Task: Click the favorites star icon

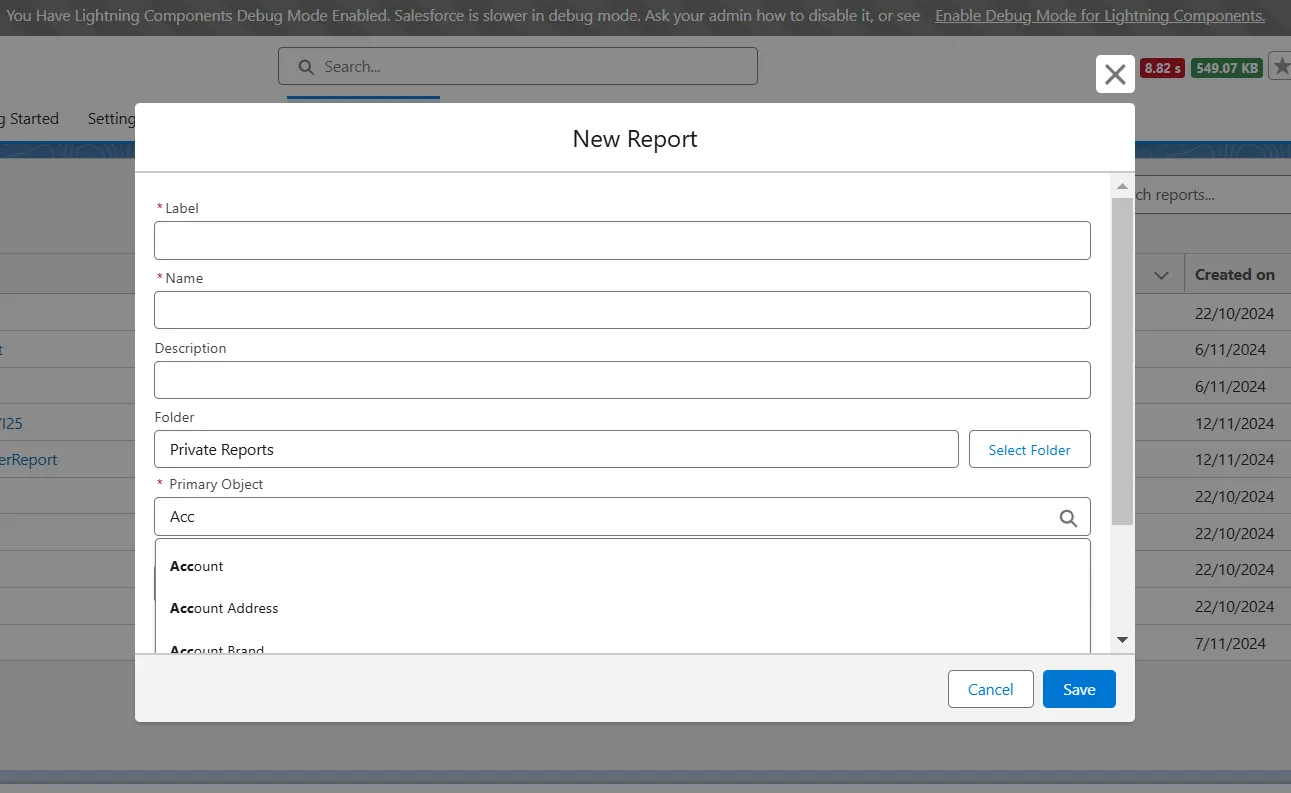Action: pos(1281,67)
